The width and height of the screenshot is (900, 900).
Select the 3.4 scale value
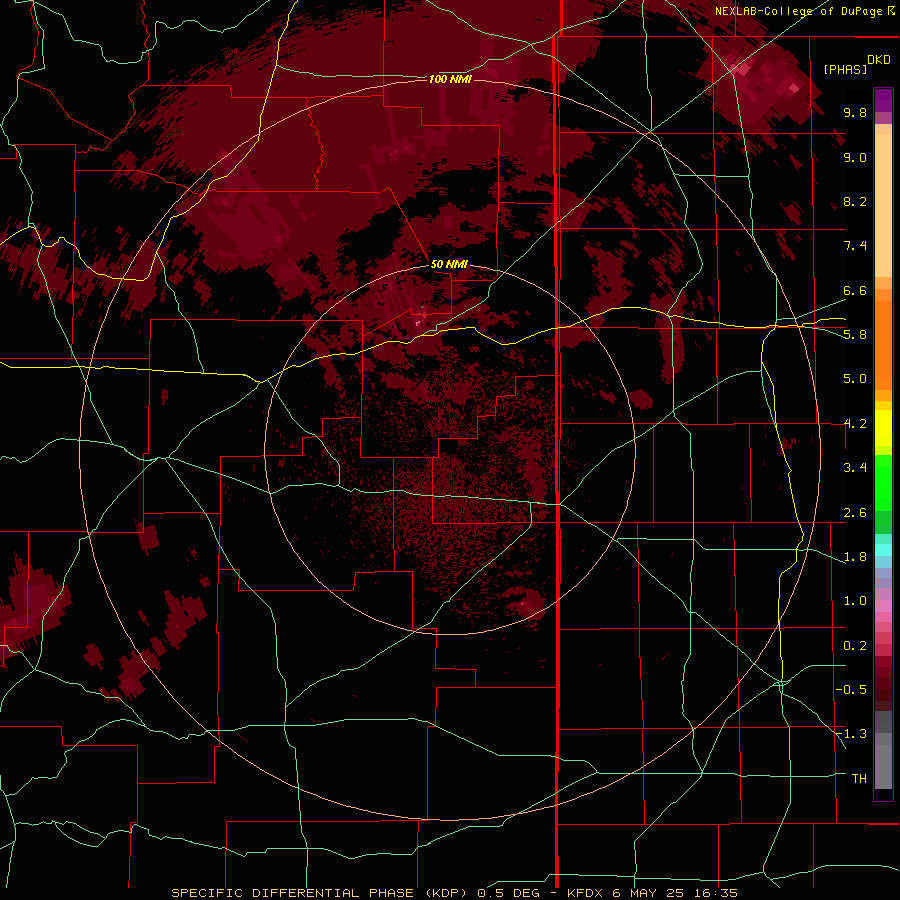pyautogui.click(x=855, y=468)
